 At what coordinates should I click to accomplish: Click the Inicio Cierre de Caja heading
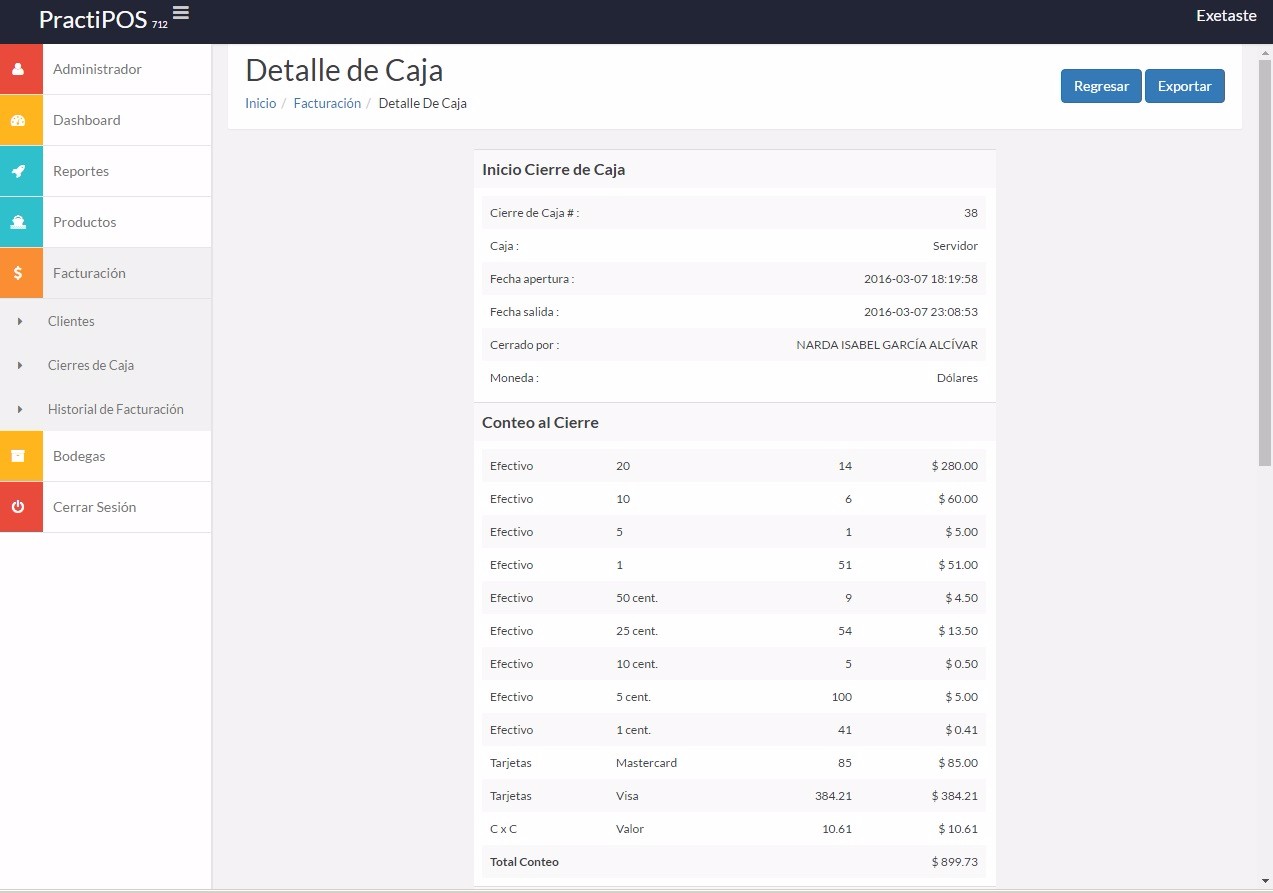(553, 170)
